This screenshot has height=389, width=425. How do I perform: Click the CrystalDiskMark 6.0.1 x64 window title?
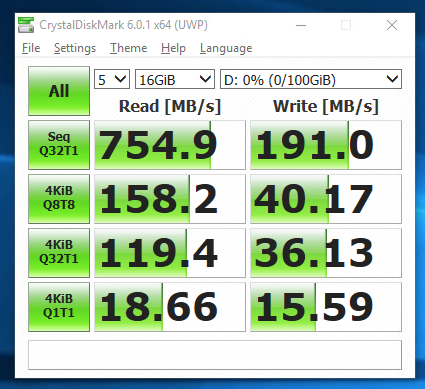point(123,25)
